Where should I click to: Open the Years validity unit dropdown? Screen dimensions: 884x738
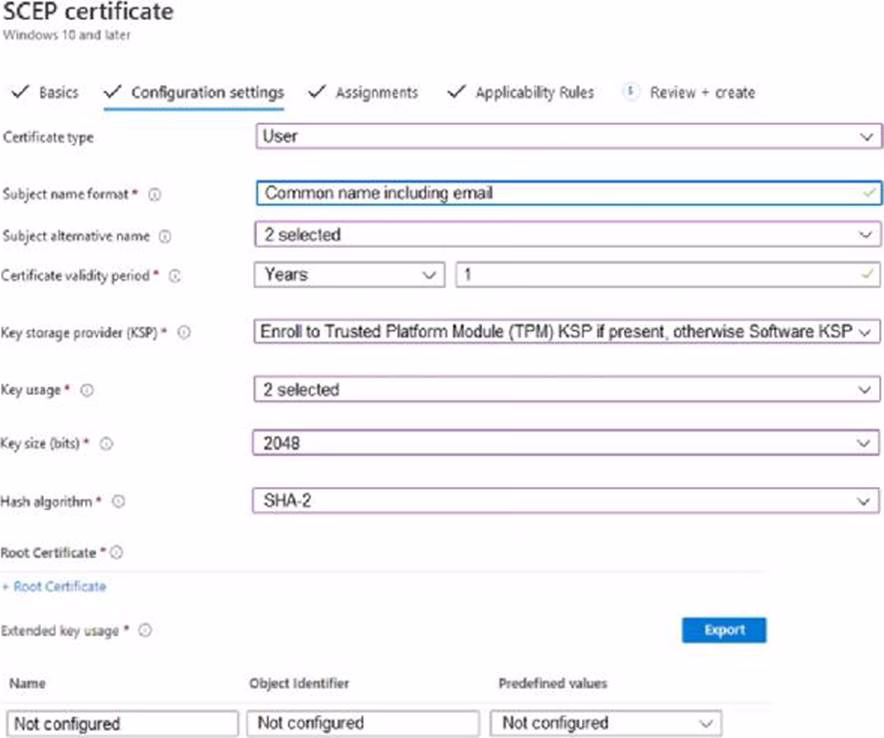[350, 275]
